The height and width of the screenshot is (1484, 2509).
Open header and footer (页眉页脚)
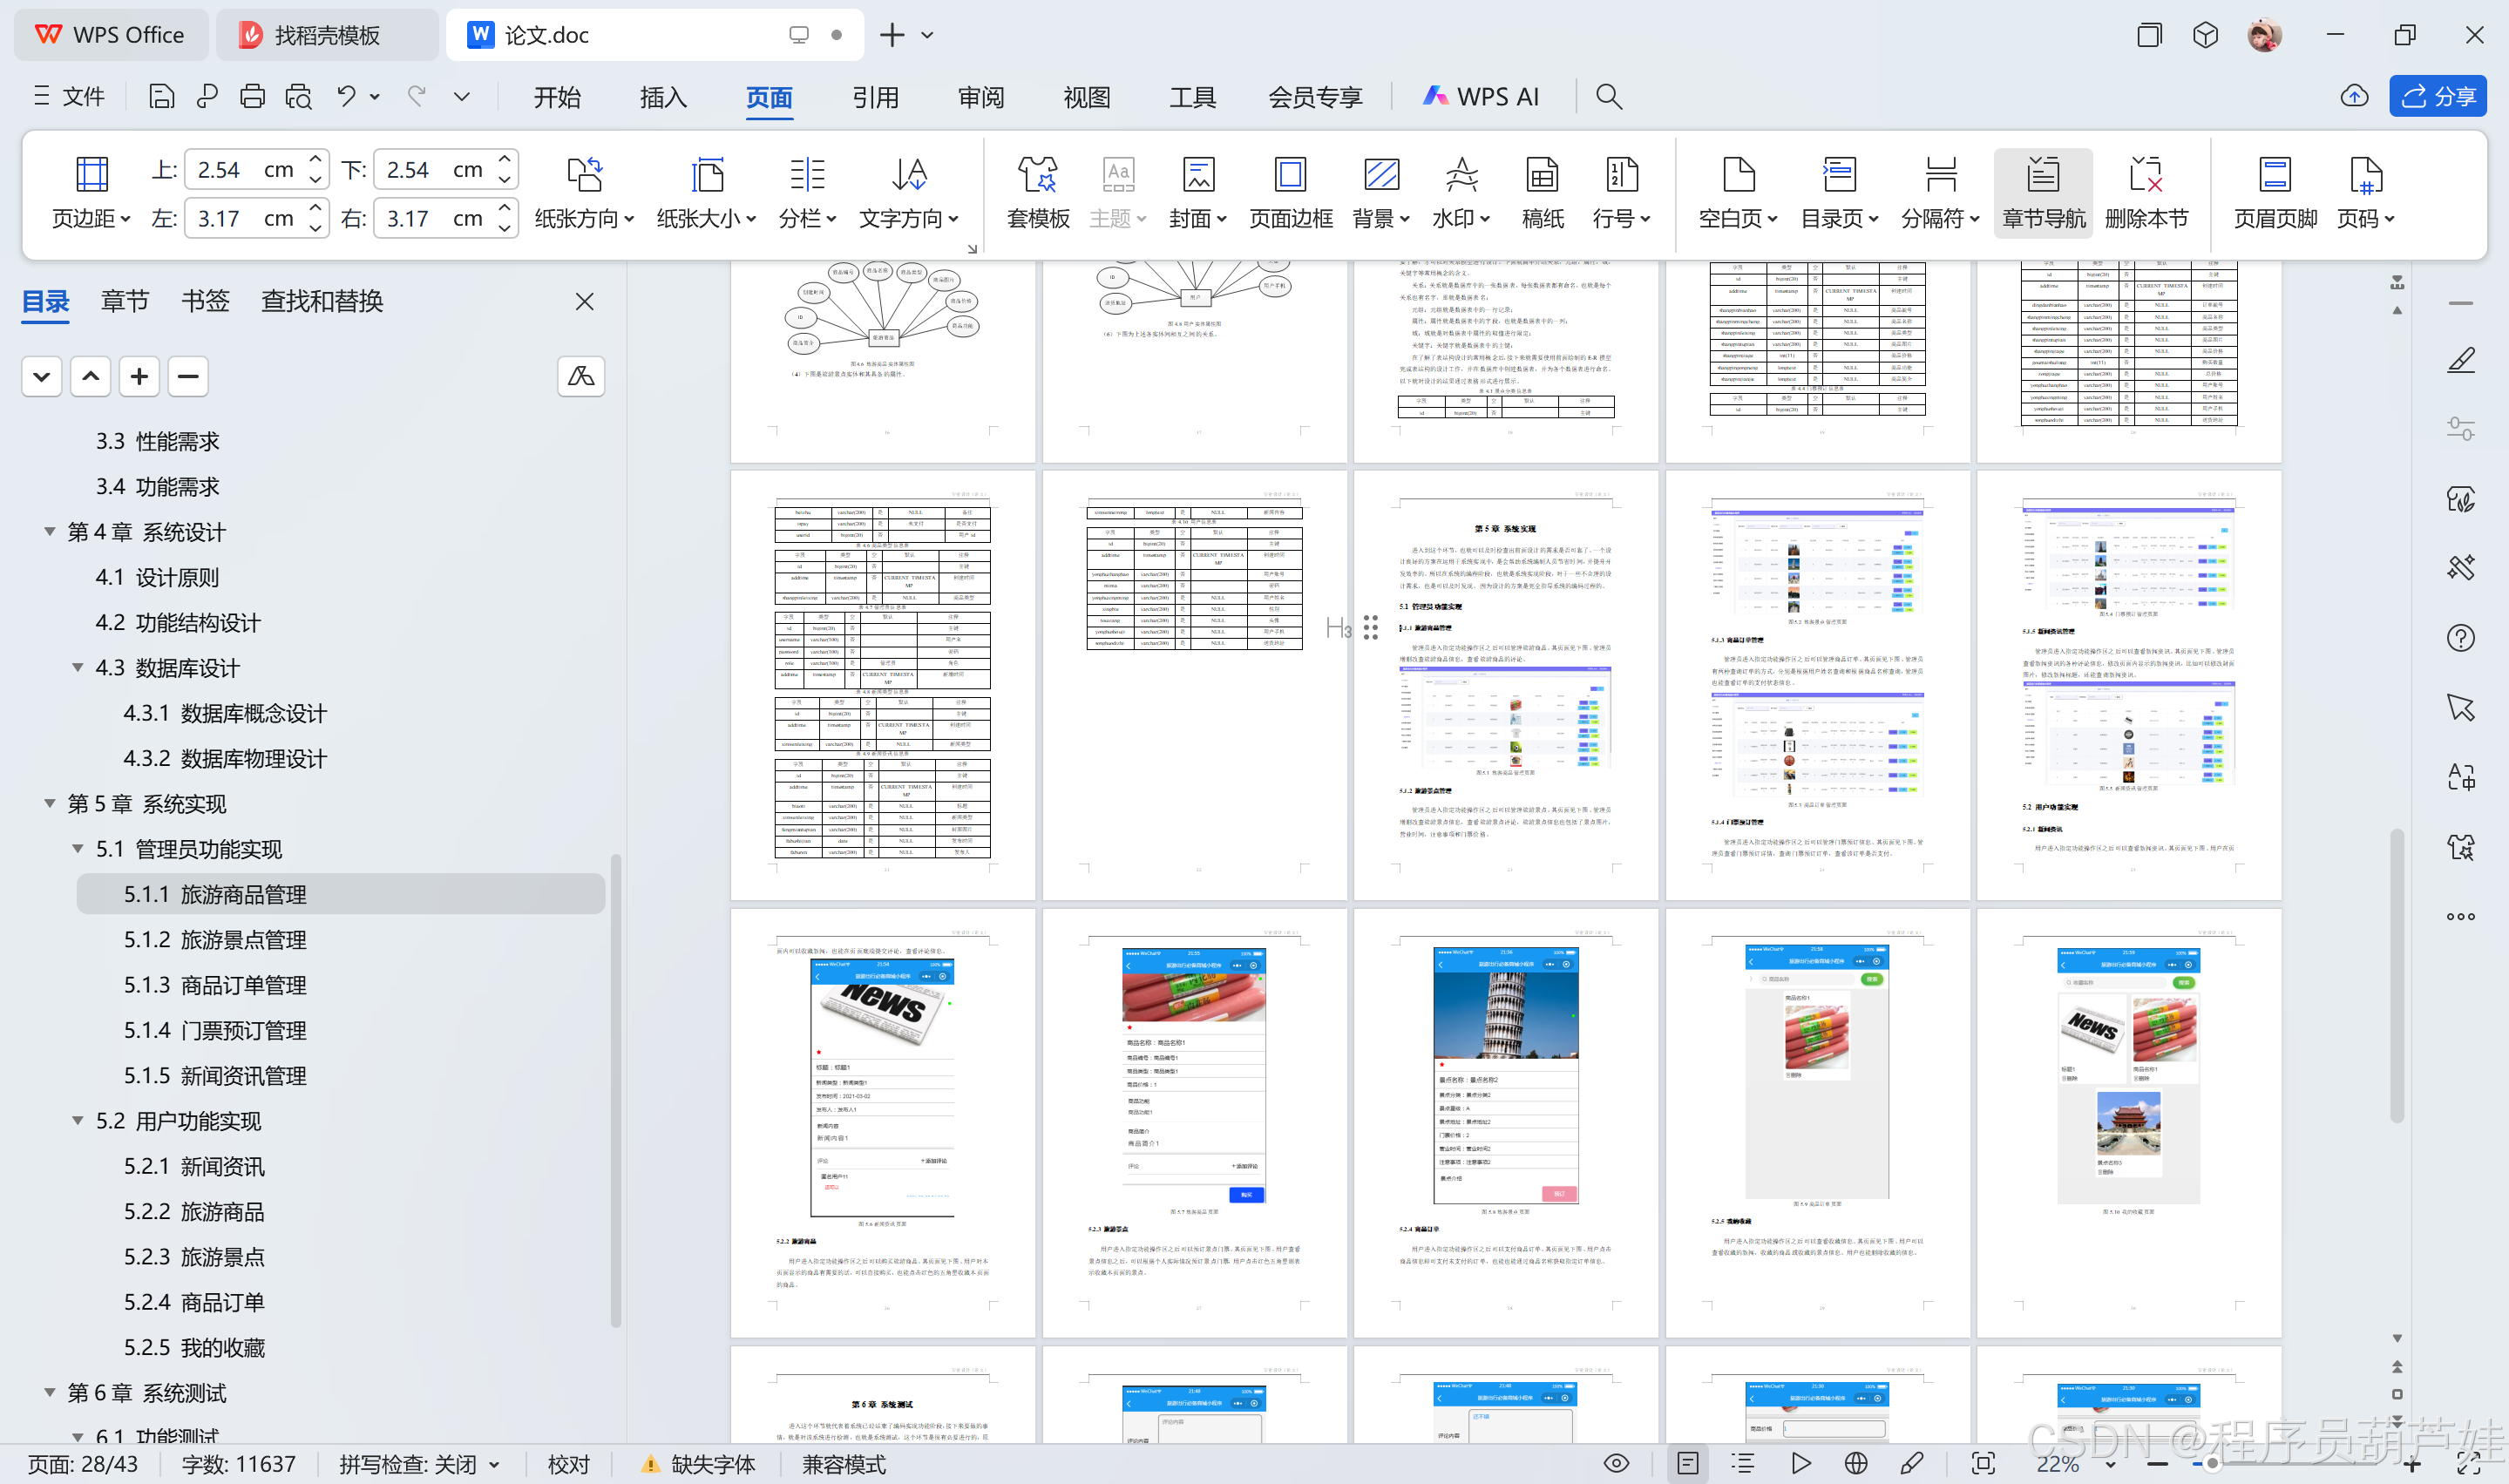pyautogui.click(x=2275, y=192)
